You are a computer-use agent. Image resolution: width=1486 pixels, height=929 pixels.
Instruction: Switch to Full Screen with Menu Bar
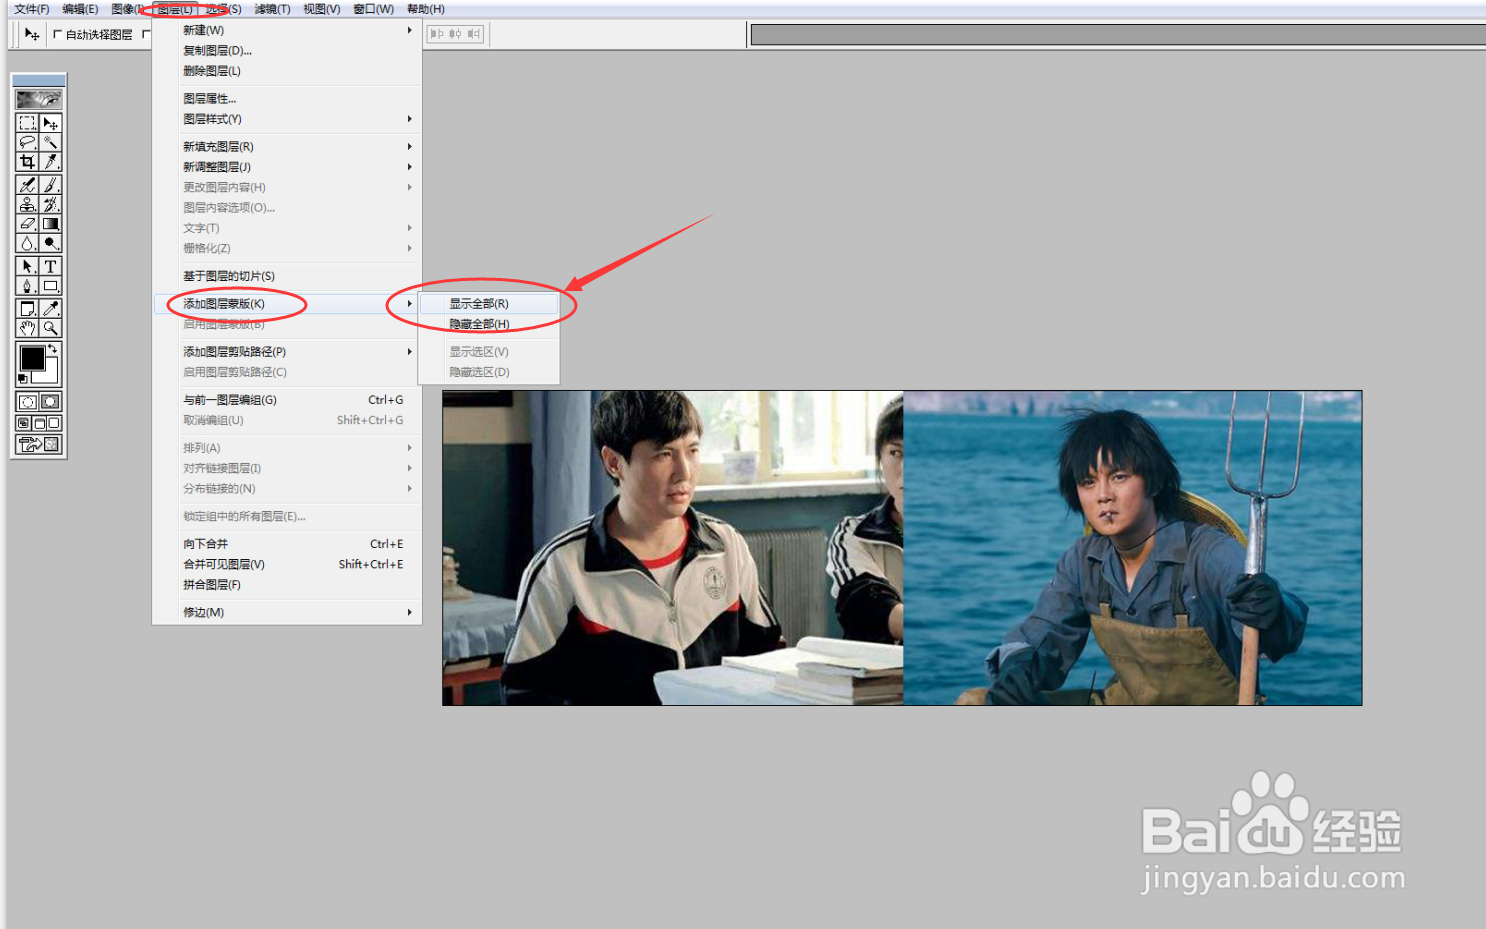[39, 423]
